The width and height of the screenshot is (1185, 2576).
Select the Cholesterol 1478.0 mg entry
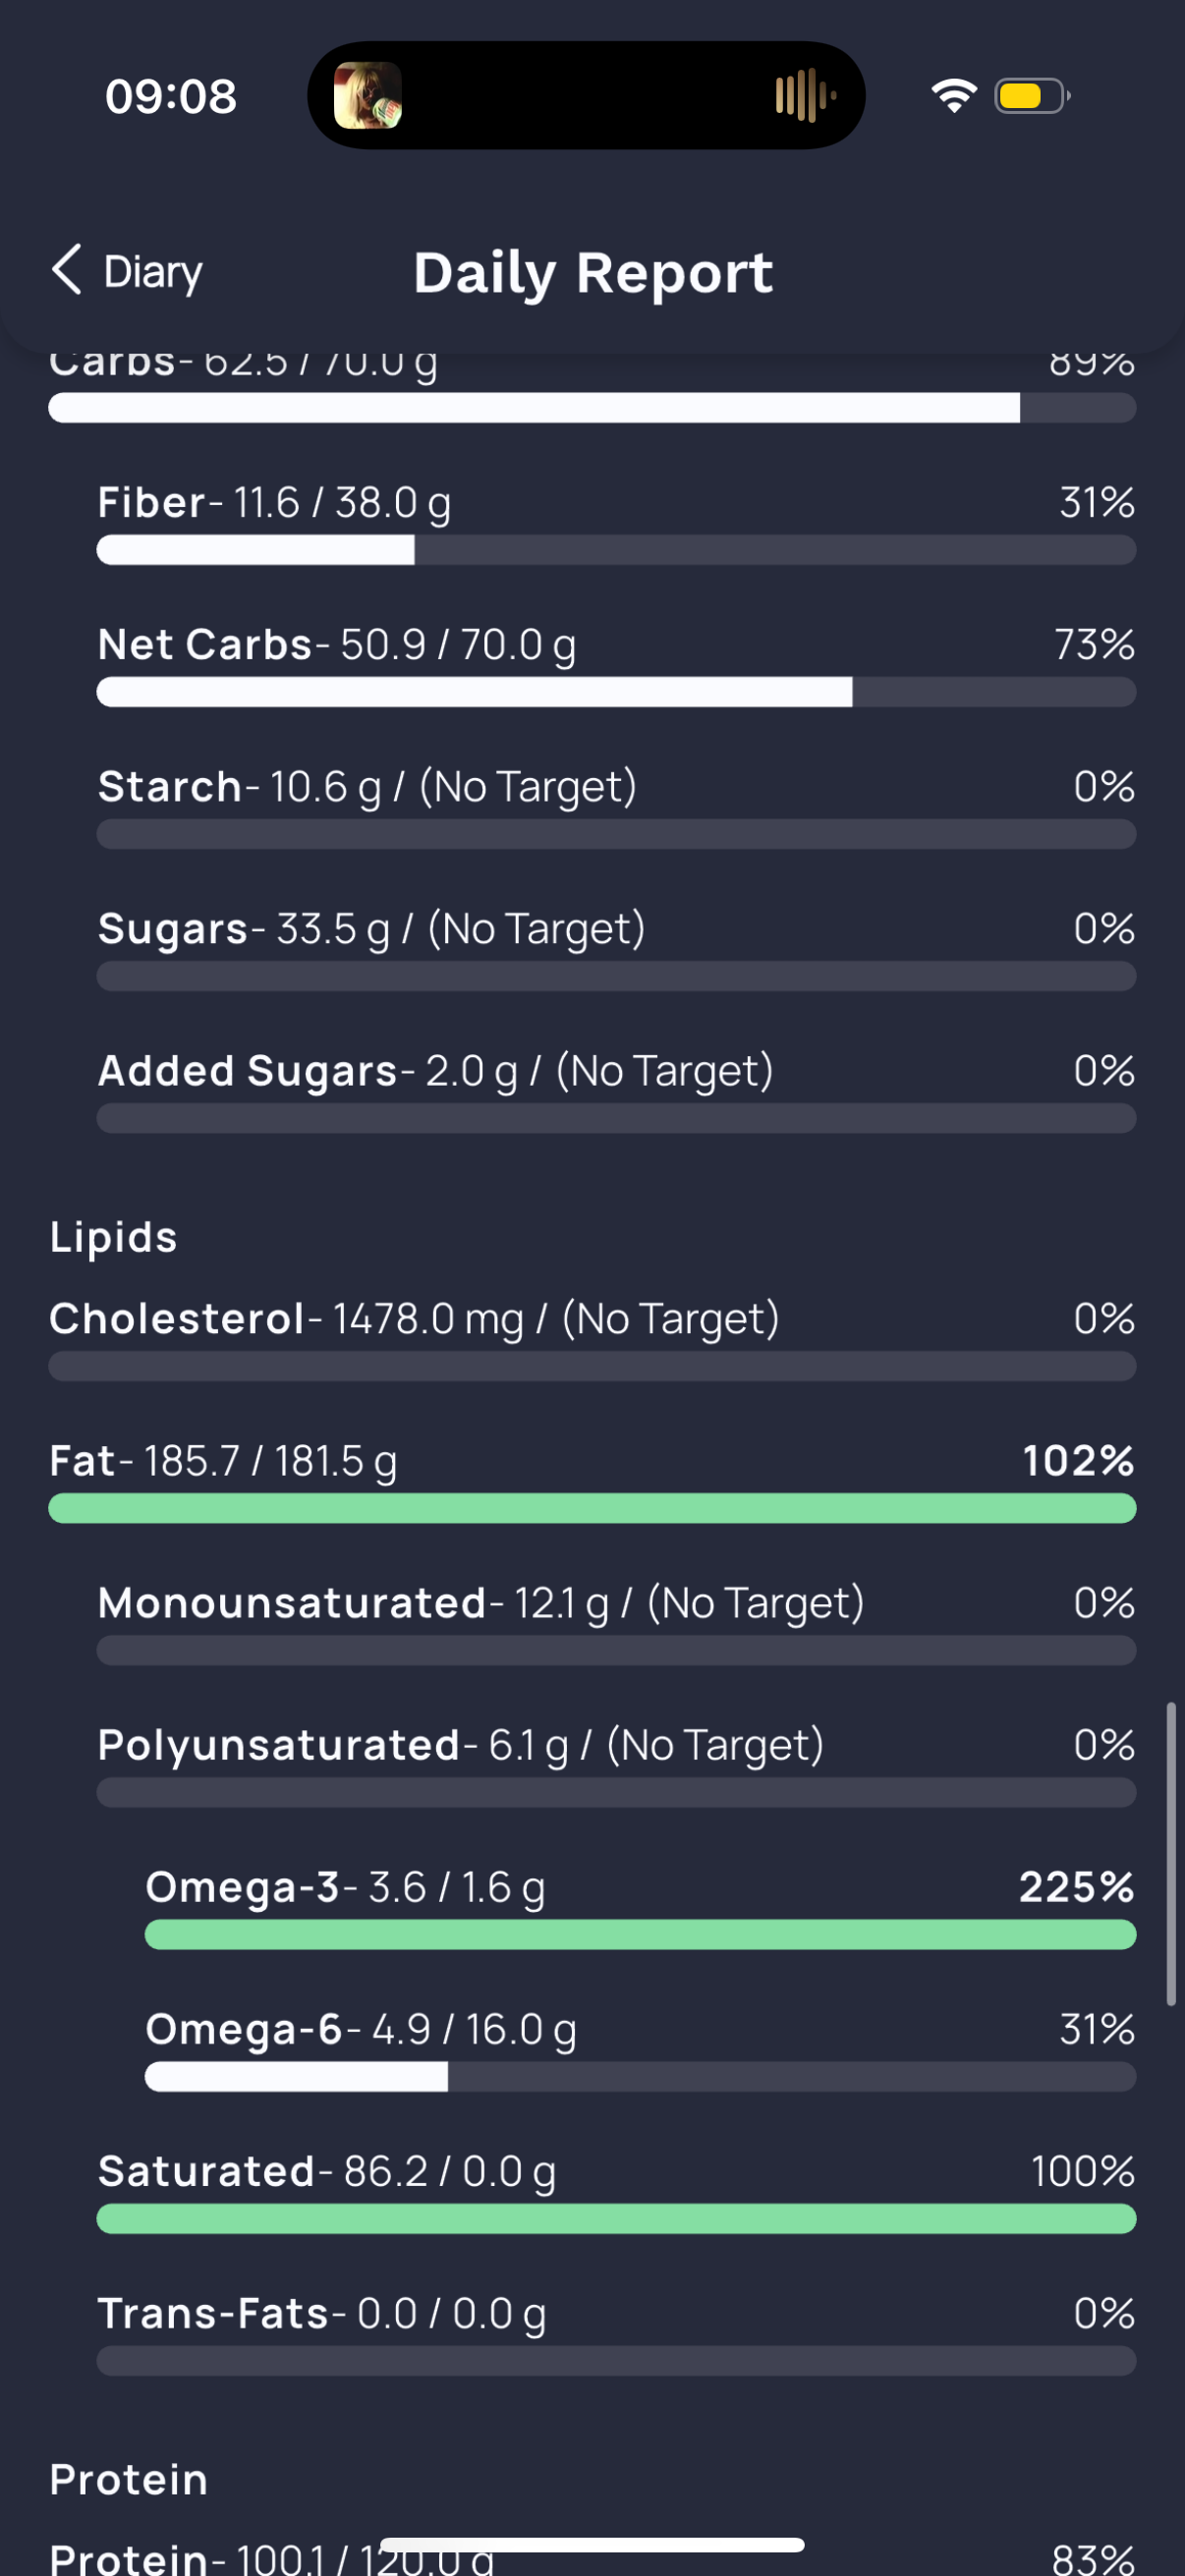click(592, 1339)
